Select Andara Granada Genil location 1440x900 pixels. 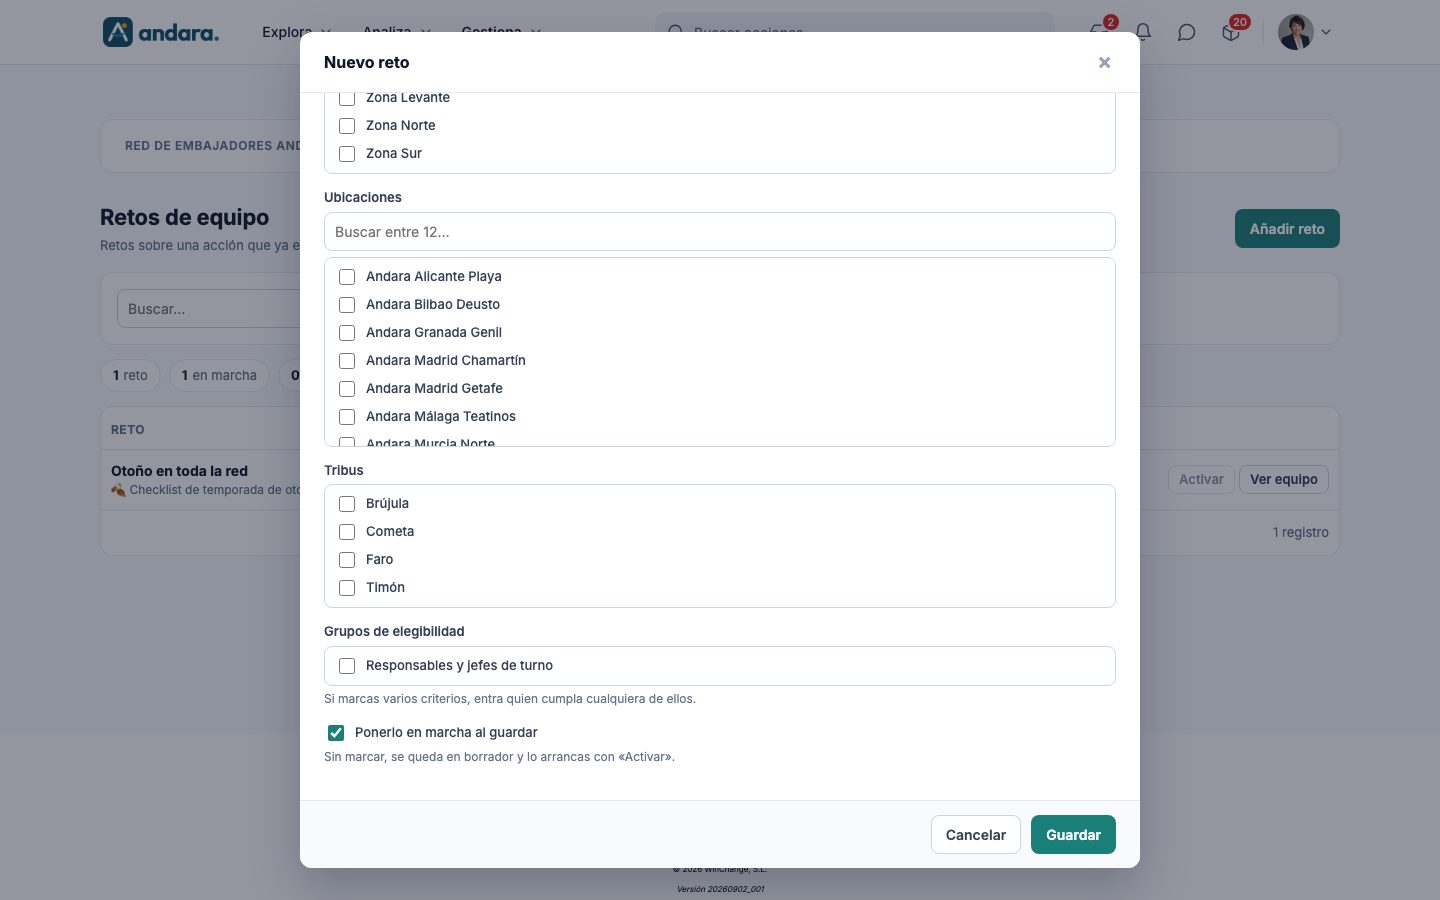tap(347, 333)
